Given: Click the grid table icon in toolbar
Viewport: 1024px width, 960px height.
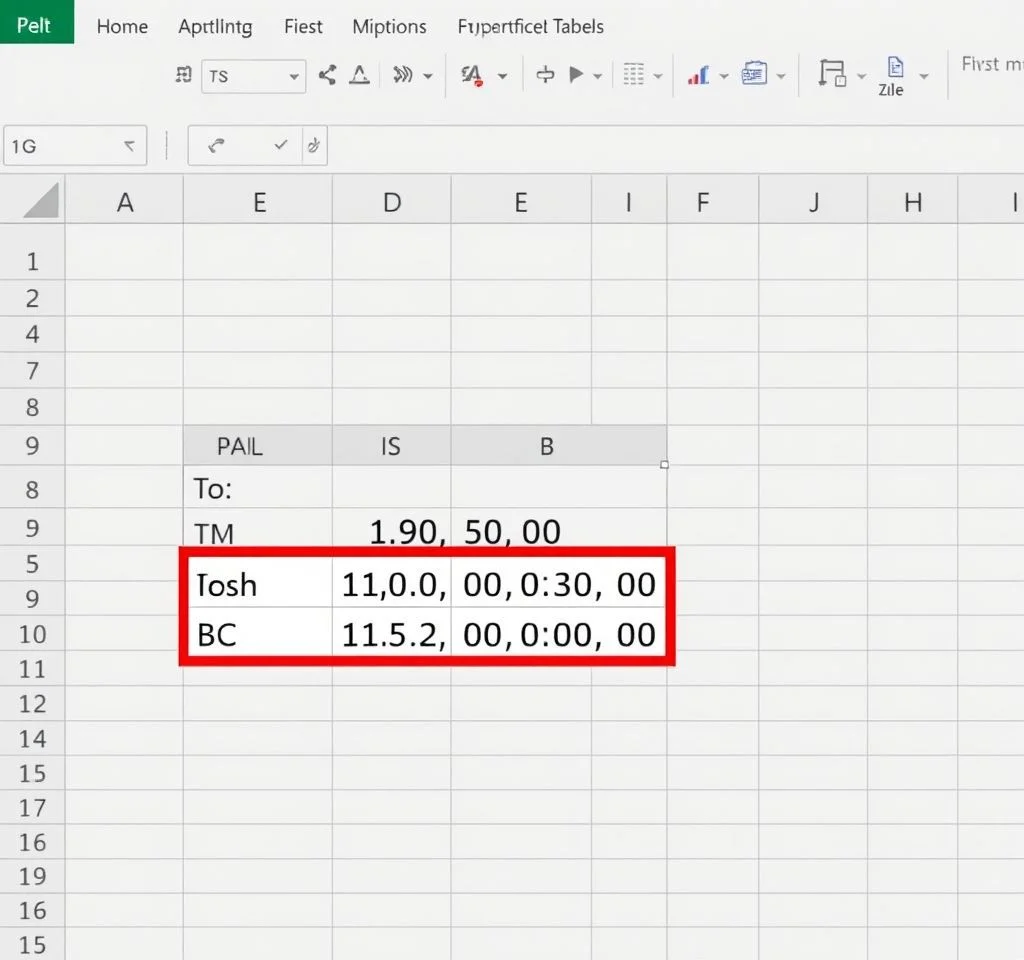Looking at the screenshot, I should point(632,75).
